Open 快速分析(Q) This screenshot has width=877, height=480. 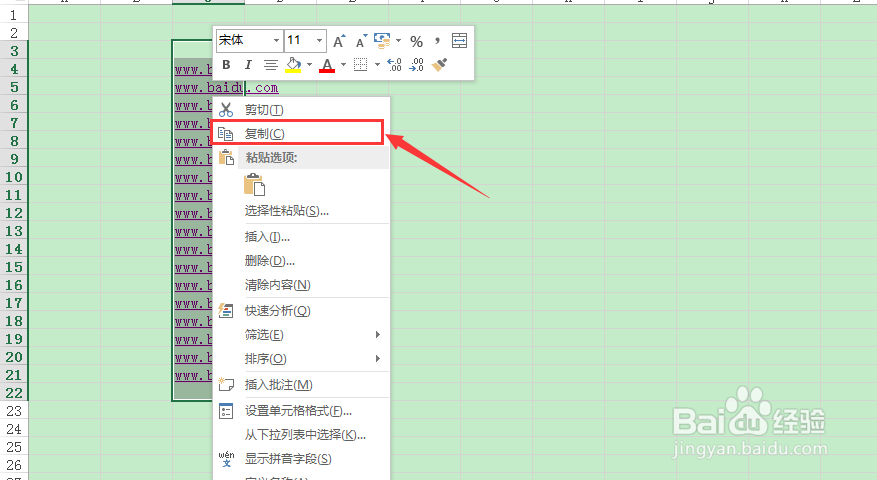[x=301, y=310]
